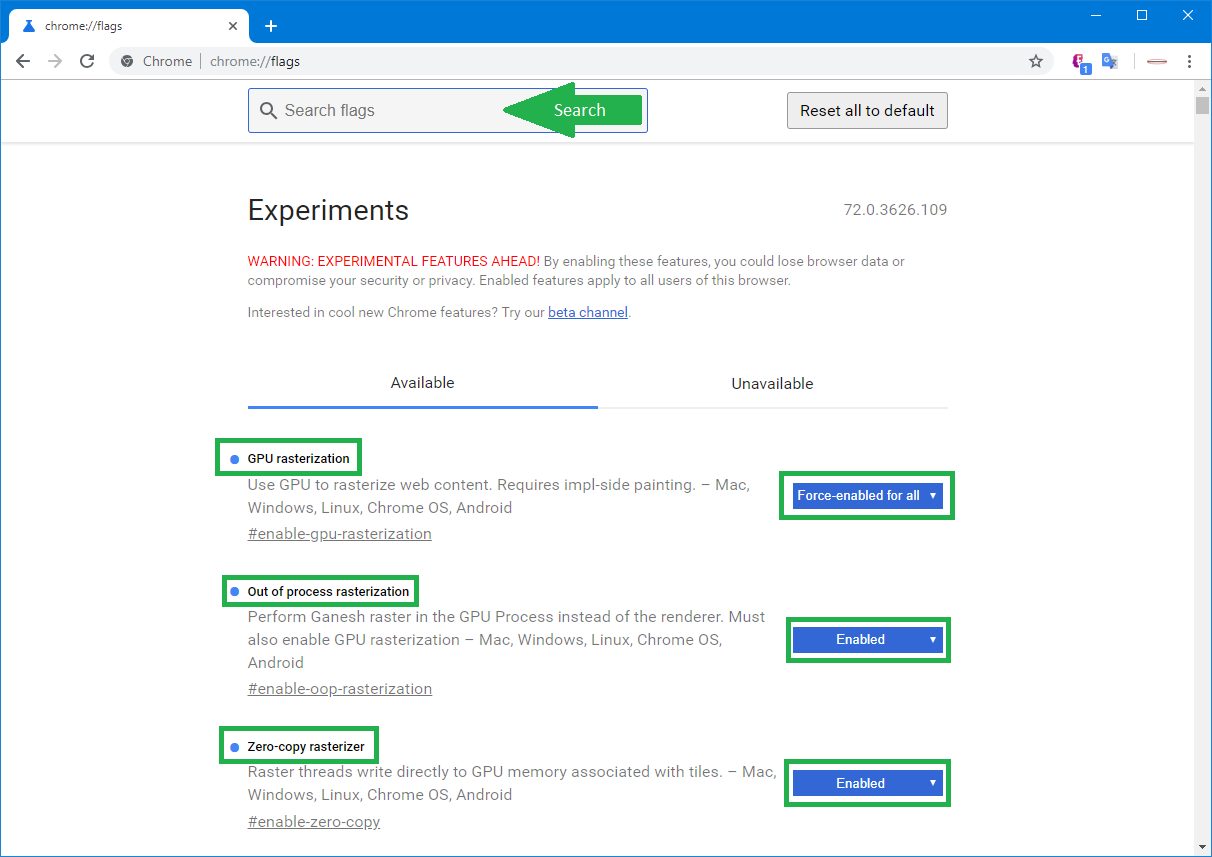This screenshot has width=1212, height=857.
Task: Select the Available tab
Action: [422, 383]
